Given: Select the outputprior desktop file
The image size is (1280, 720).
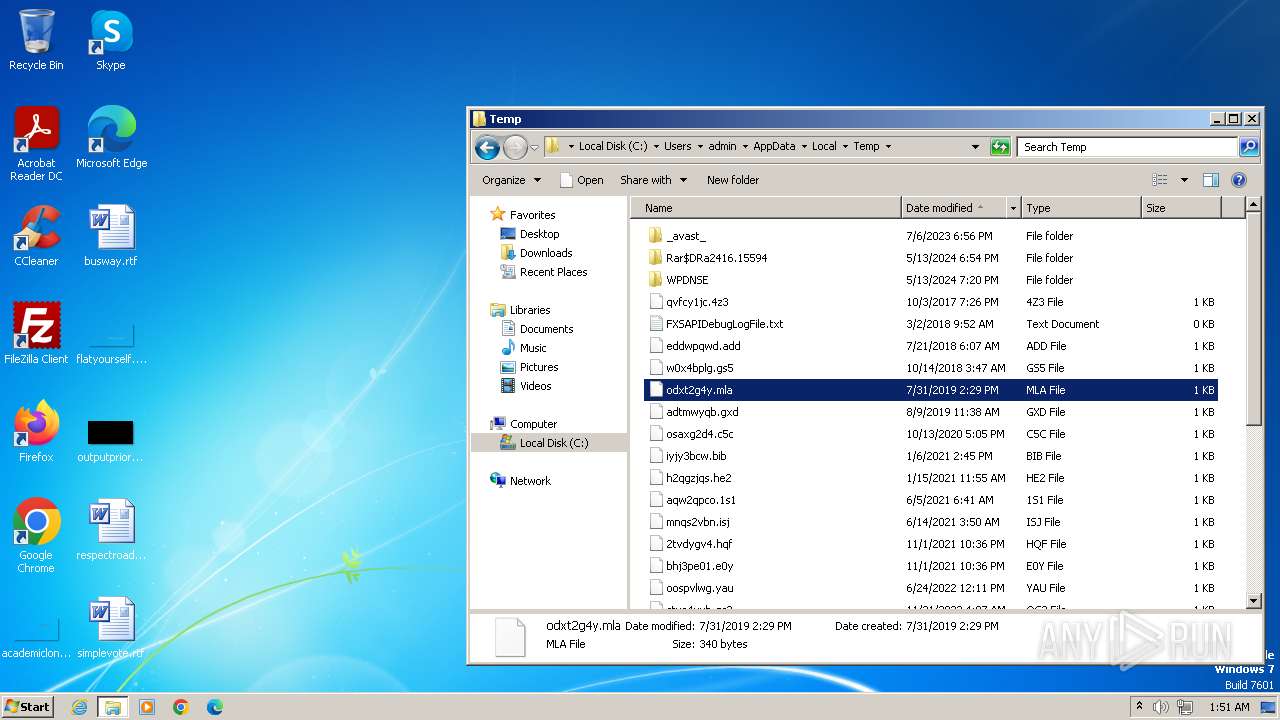Looking at the screenshot, I should click(110, 439).
